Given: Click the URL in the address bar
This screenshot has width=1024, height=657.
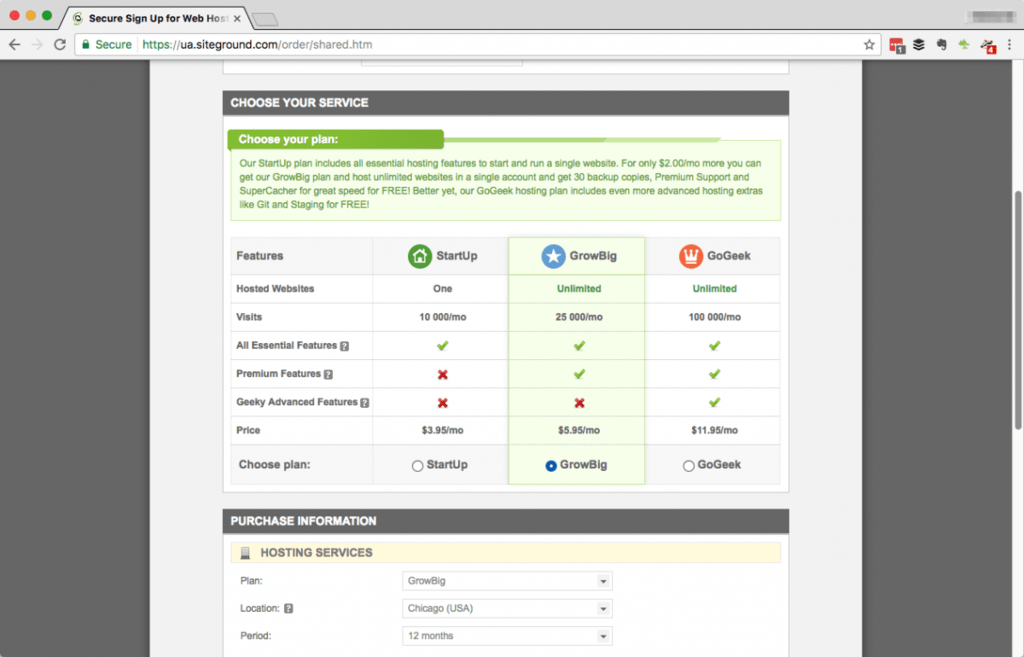Looking at the screenshot, I should pos(257,44).
